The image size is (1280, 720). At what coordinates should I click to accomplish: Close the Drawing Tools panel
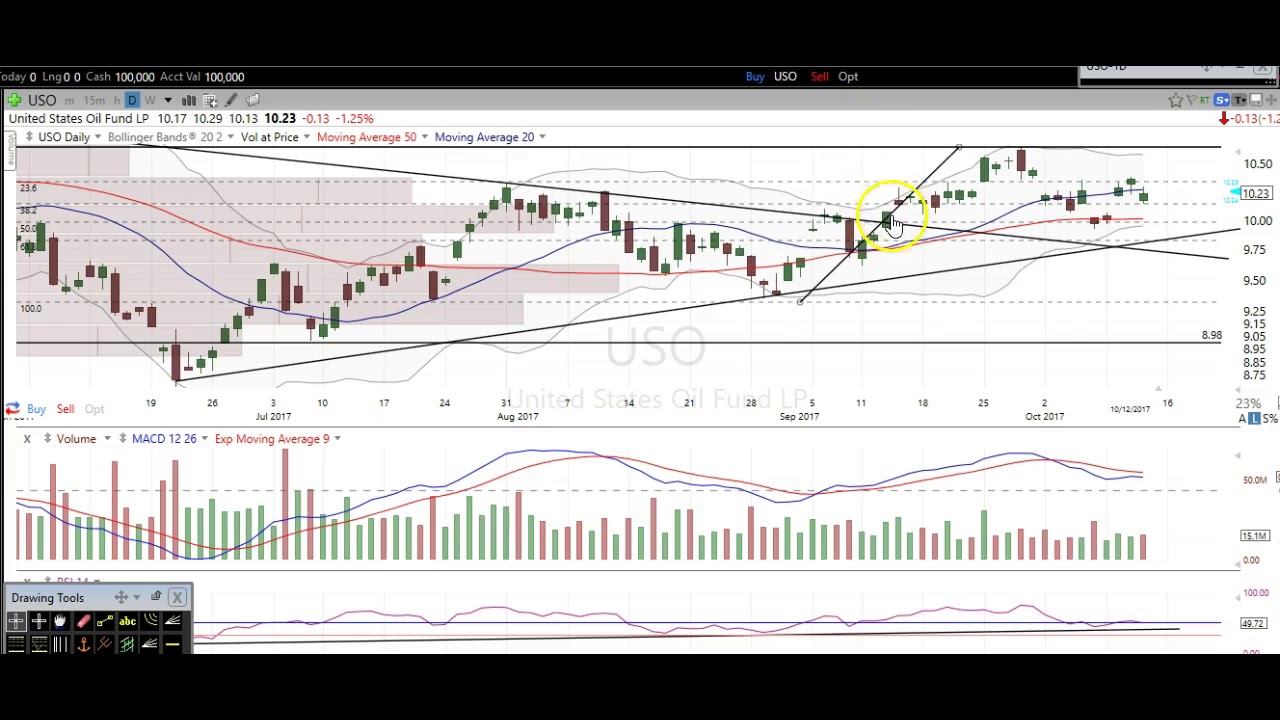point(177,597)
